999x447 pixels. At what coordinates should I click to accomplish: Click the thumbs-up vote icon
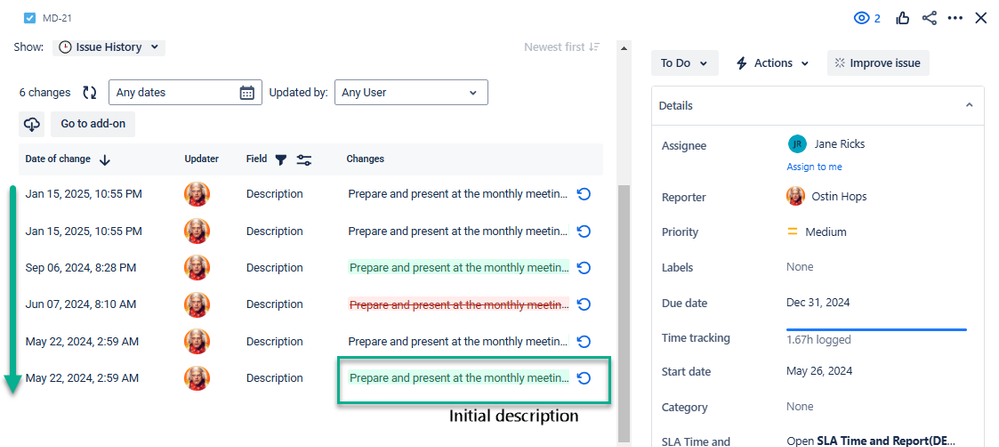pos(902,18)
